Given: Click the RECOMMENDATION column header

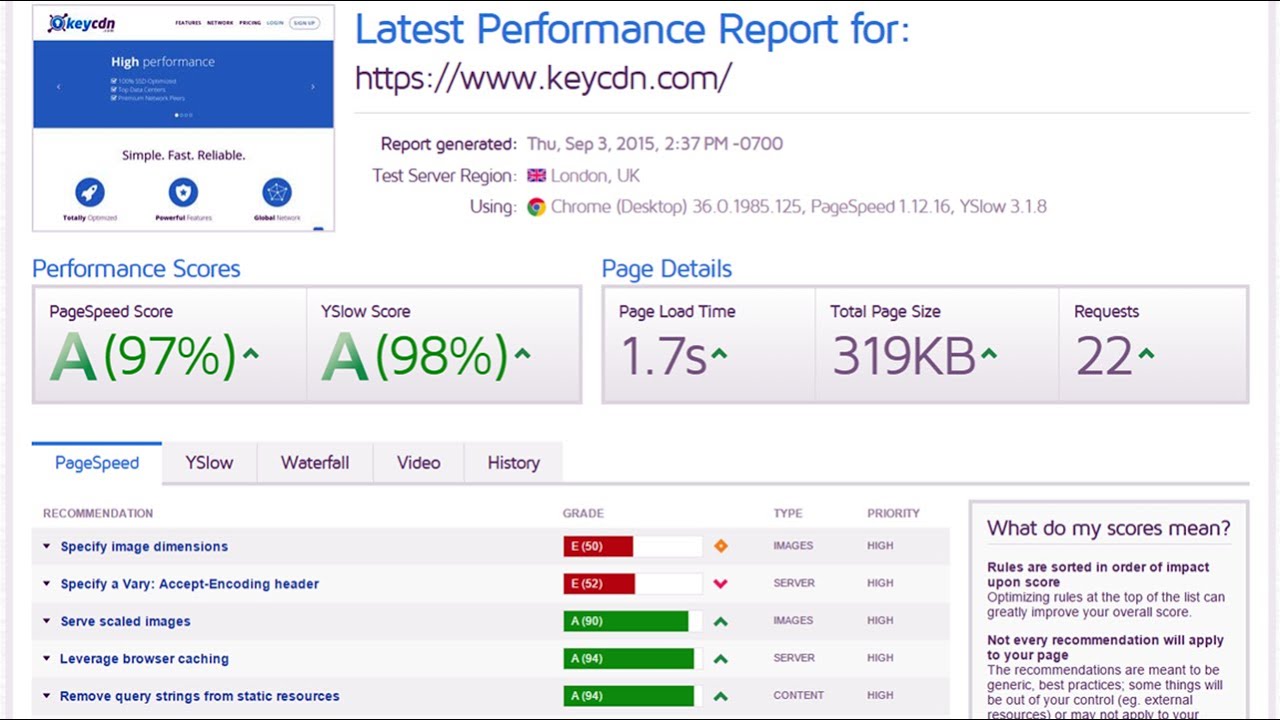Looking at the screenshot, I should coord(98,513).
